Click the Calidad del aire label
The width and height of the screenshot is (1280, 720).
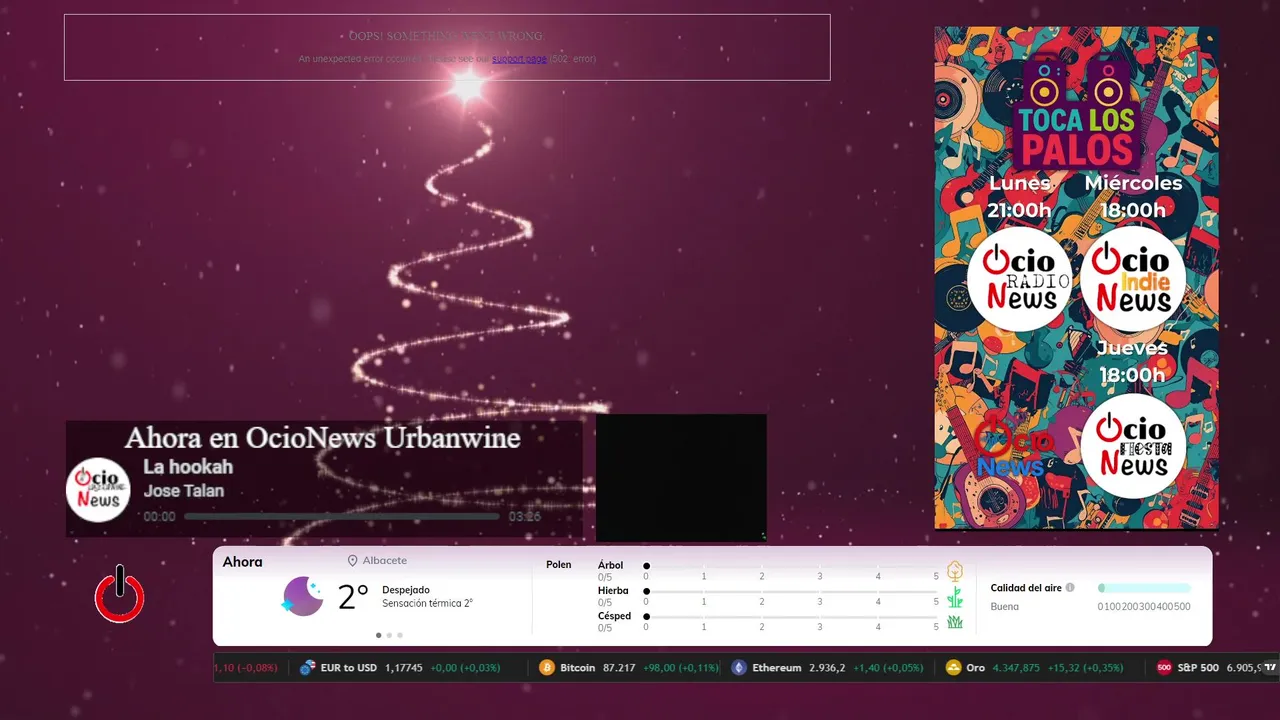1026,588
